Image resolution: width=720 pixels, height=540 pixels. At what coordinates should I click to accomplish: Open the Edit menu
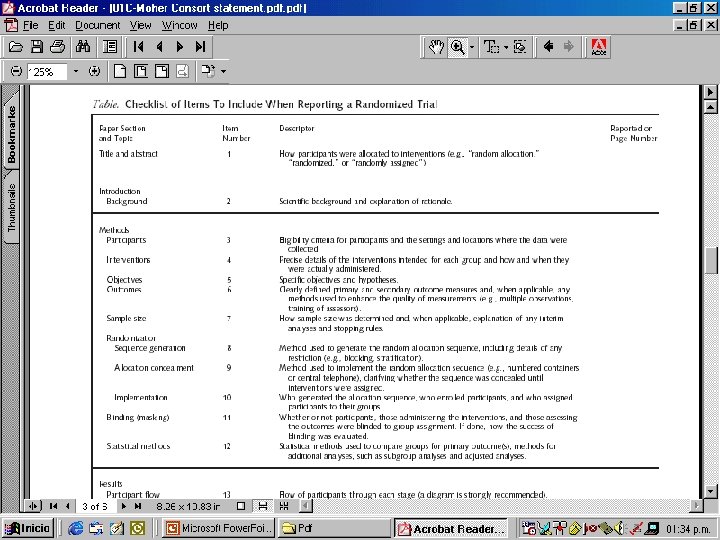point(57,25)
